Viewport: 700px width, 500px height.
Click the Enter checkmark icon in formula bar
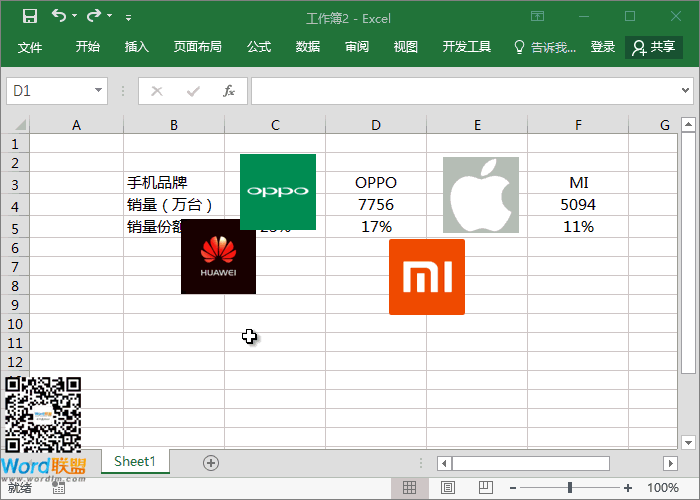pos(193,92)
